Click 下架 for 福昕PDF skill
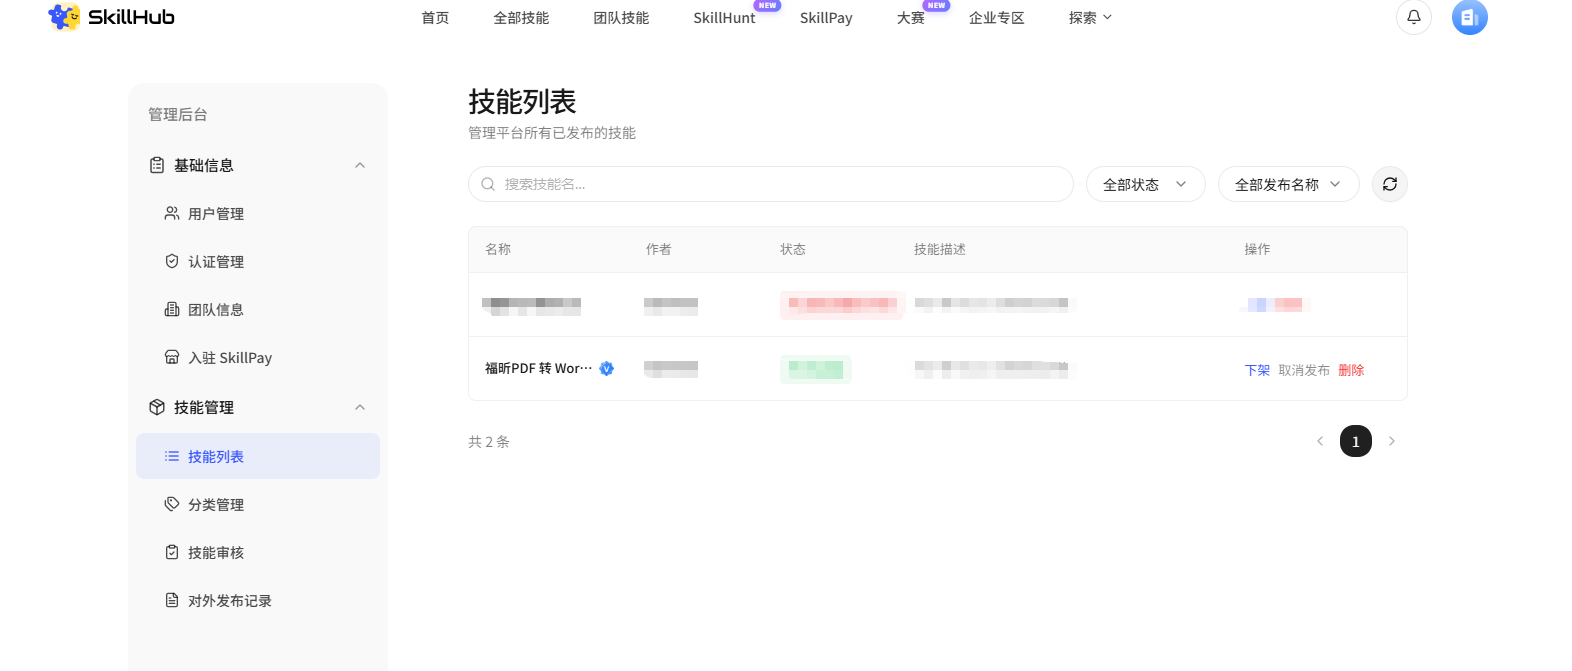Viewport: 1572px width, 671px height. point(1257,370)
